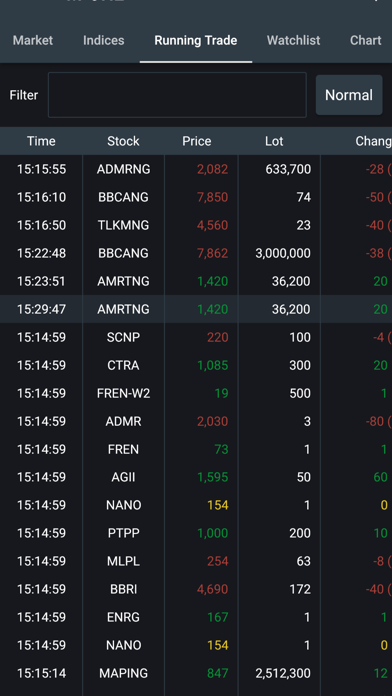Click the Stock column header
This screenshot has height=696, width=392.
(123, 141)
